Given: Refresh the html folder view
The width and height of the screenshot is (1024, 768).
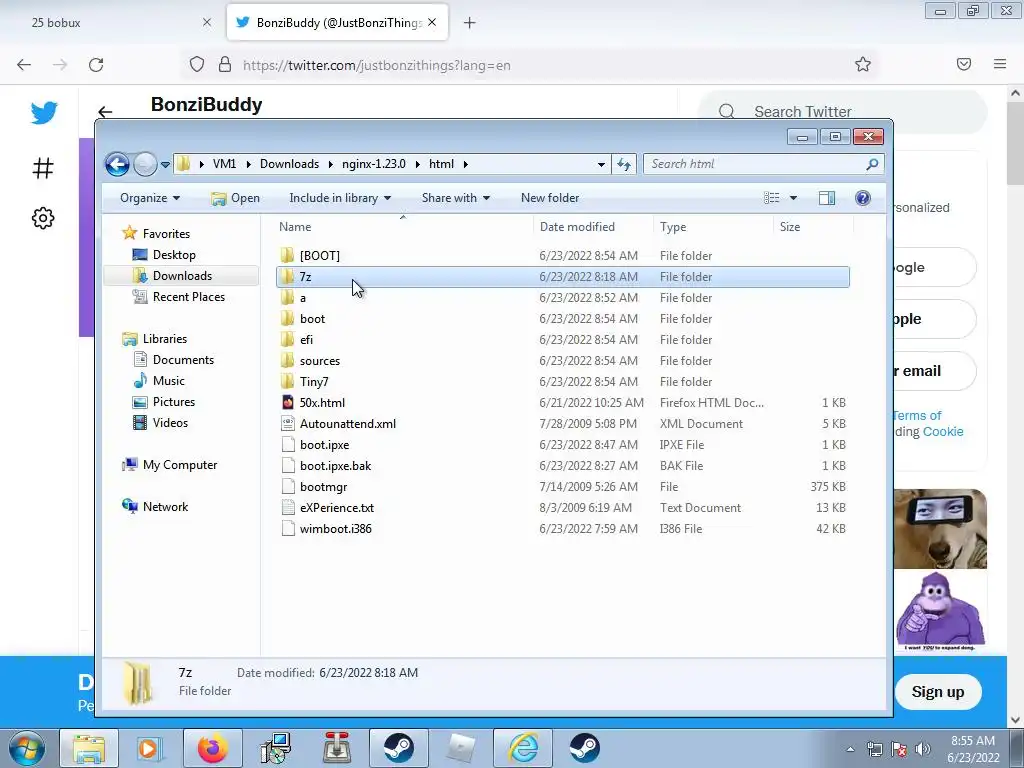Looking at the screenshot, I should pos(624,164).
